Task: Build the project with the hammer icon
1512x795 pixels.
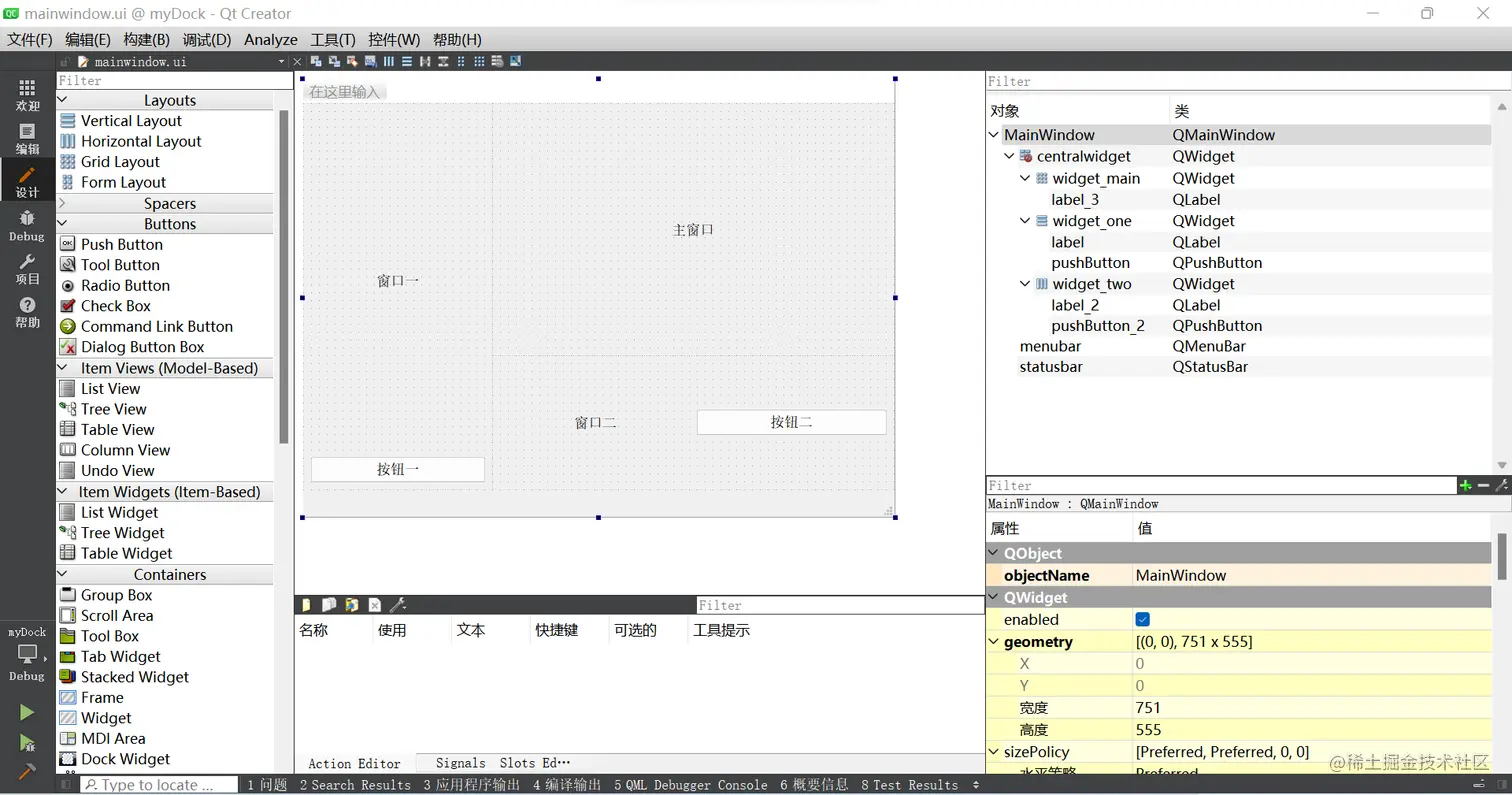Action: pos(27,771)
